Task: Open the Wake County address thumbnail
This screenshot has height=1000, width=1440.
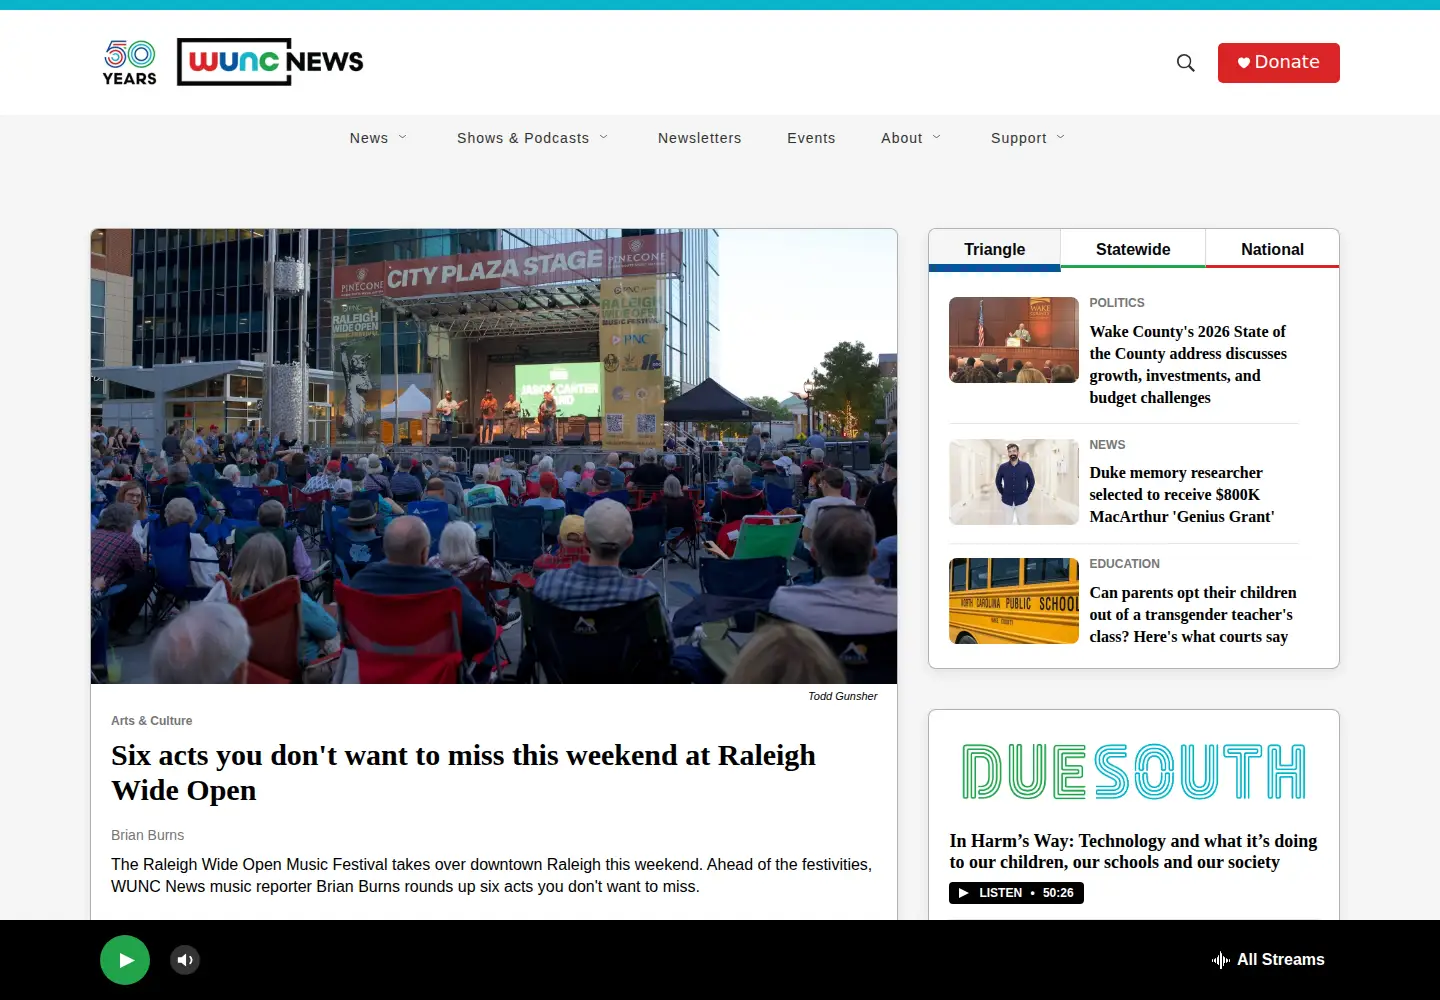Action: pos(1014,340)
